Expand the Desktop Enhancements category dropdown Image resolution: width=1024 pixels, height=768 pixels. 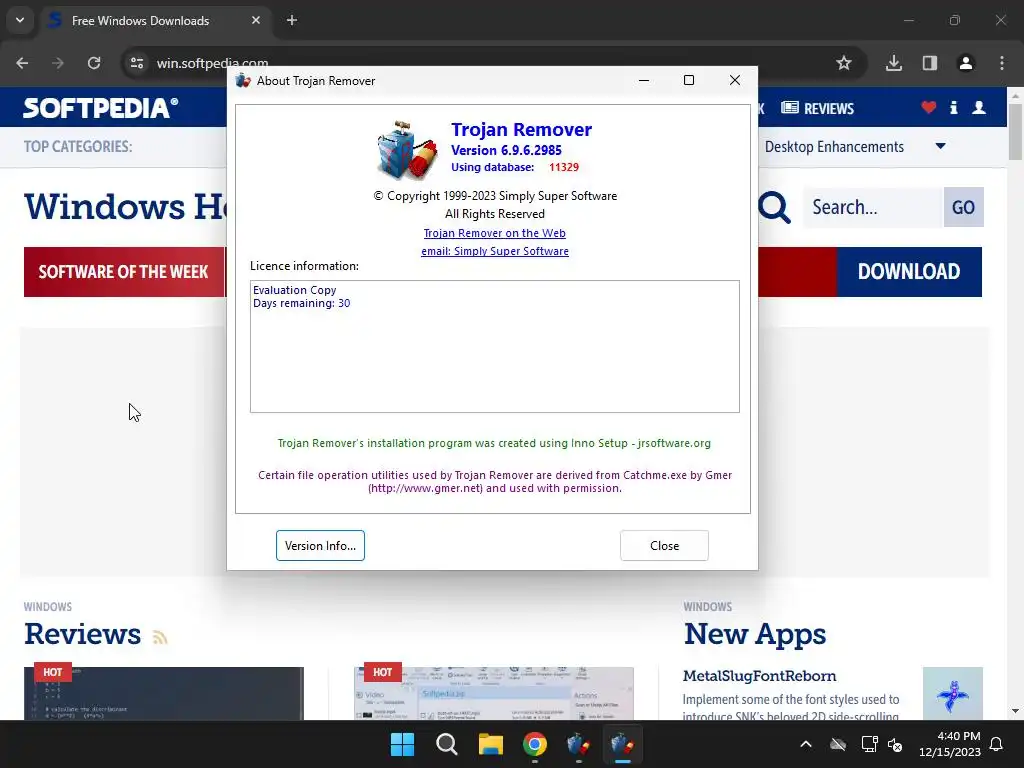pyautogui.click(x=940, y=146)
